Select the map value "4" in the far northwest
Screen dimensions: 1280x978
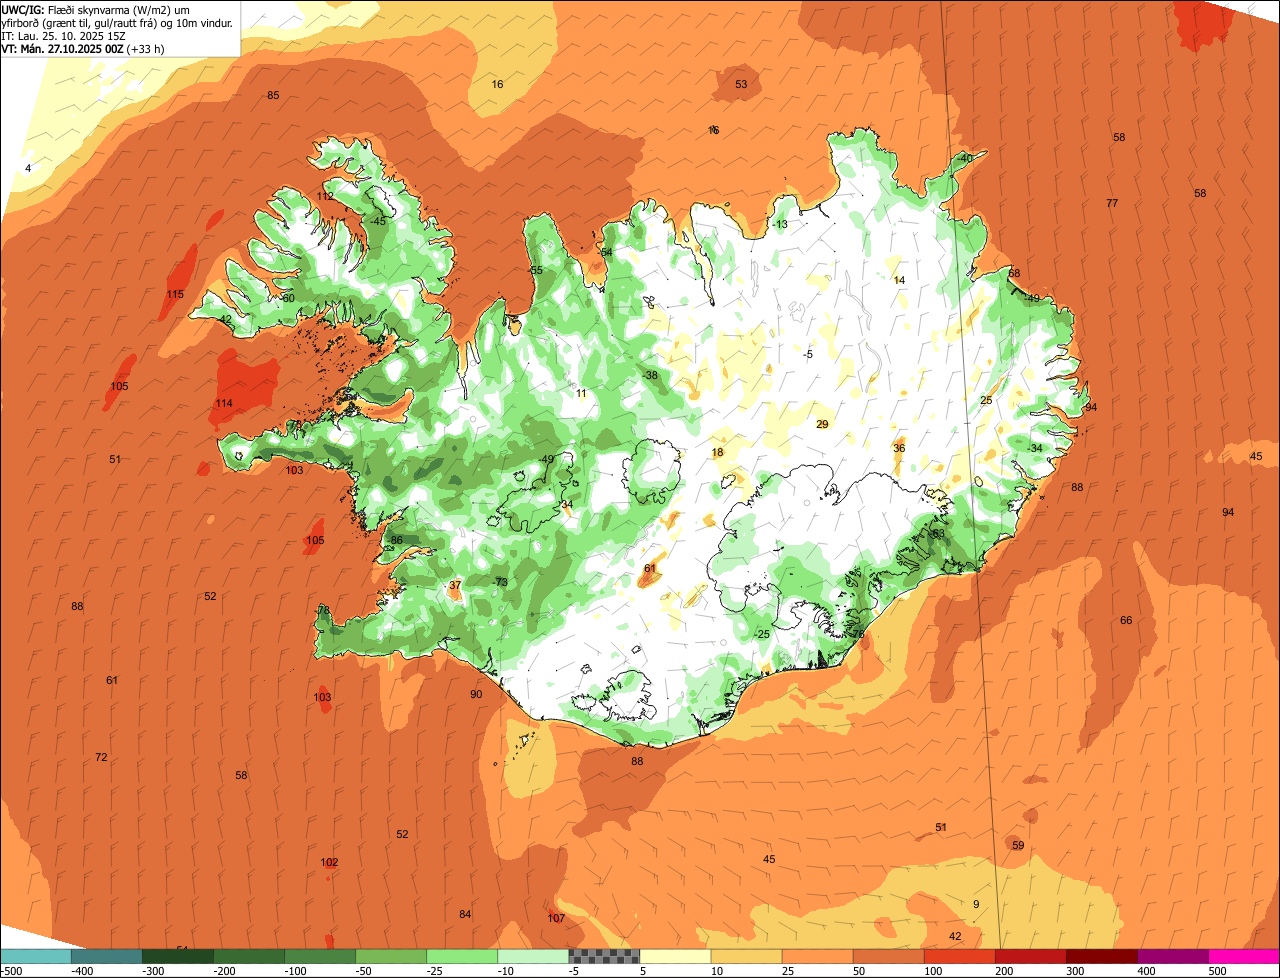28,168
